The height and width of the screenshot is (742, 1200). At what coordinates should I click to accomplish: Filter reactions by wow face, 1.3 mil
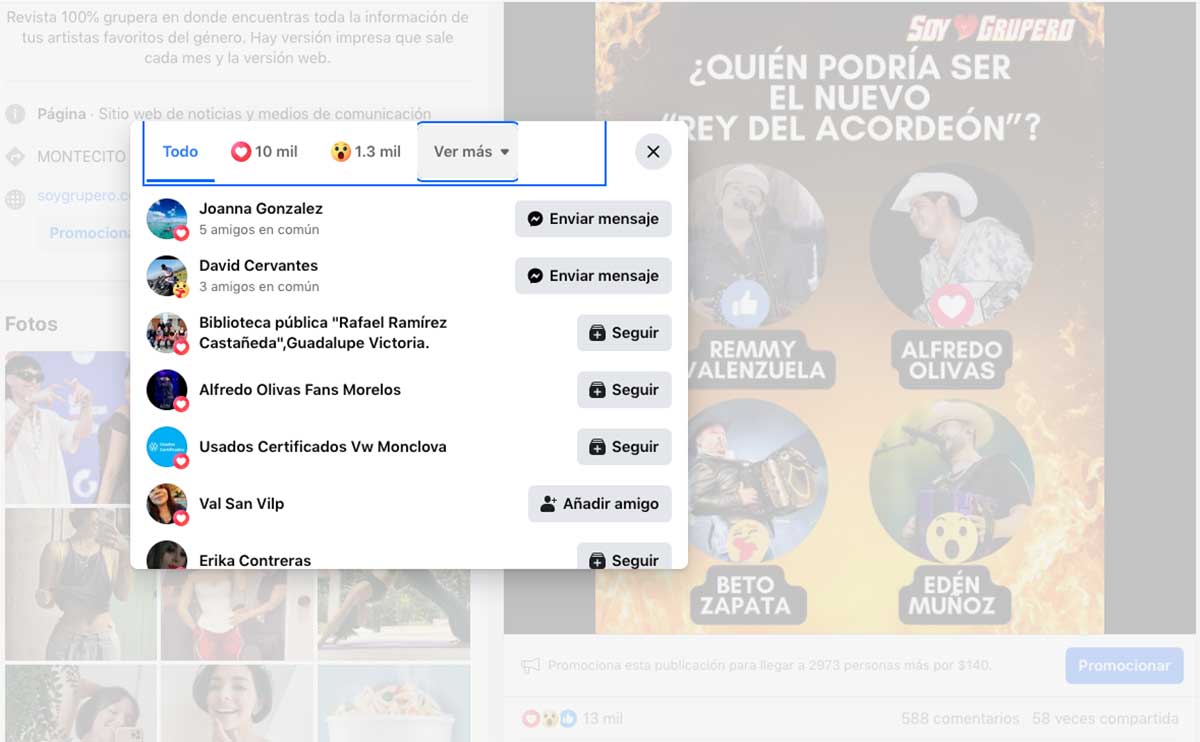365,152
